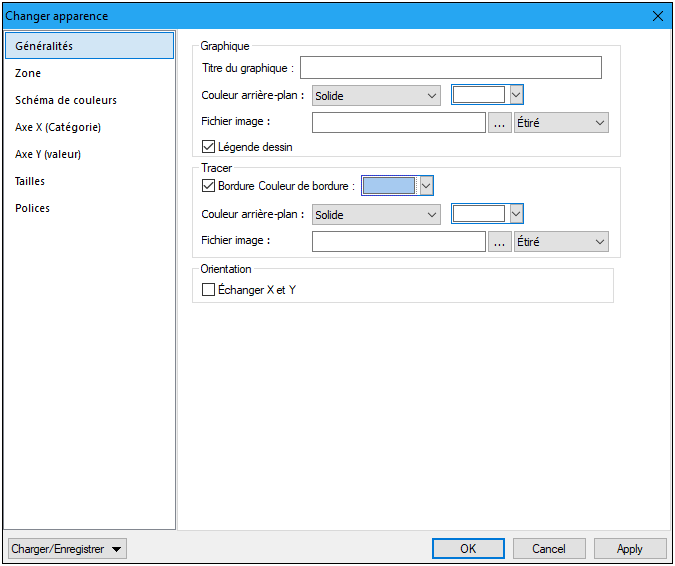Uncheck the Bordure checkbox
Viewport: 675px width, 566px height.
(x=209, y=186)
